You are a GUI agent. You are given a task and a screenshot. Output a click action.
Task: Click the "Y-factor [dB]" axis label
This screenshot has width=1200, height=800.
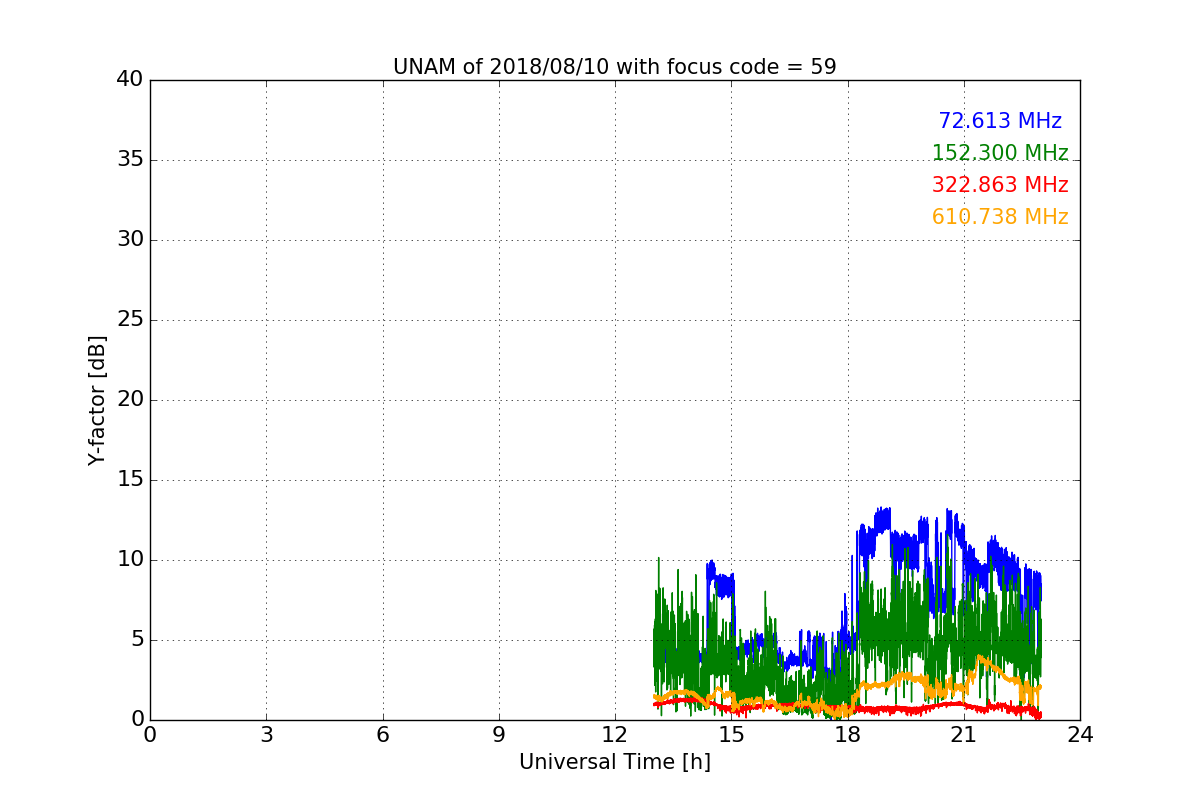(97, 400)
